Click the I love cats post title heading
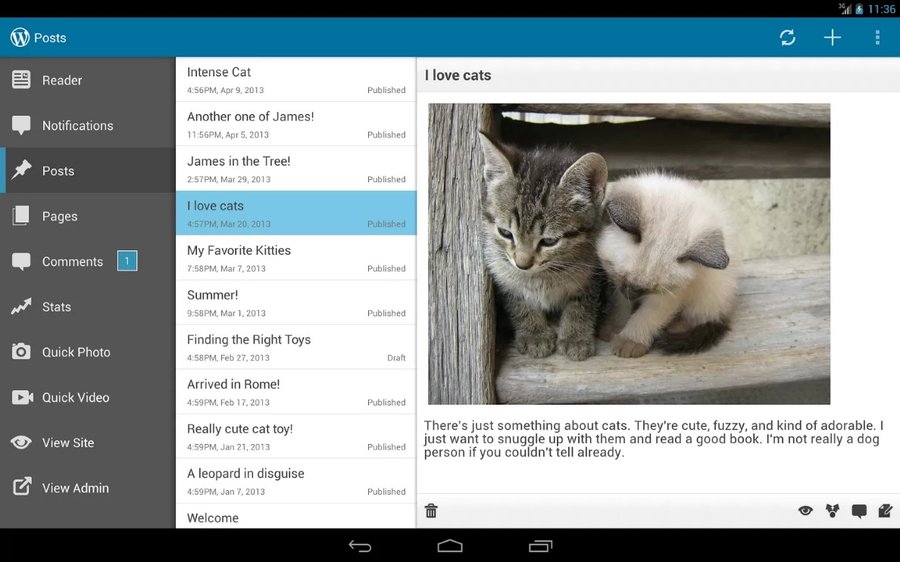The image size is (900, 562). 458,75
